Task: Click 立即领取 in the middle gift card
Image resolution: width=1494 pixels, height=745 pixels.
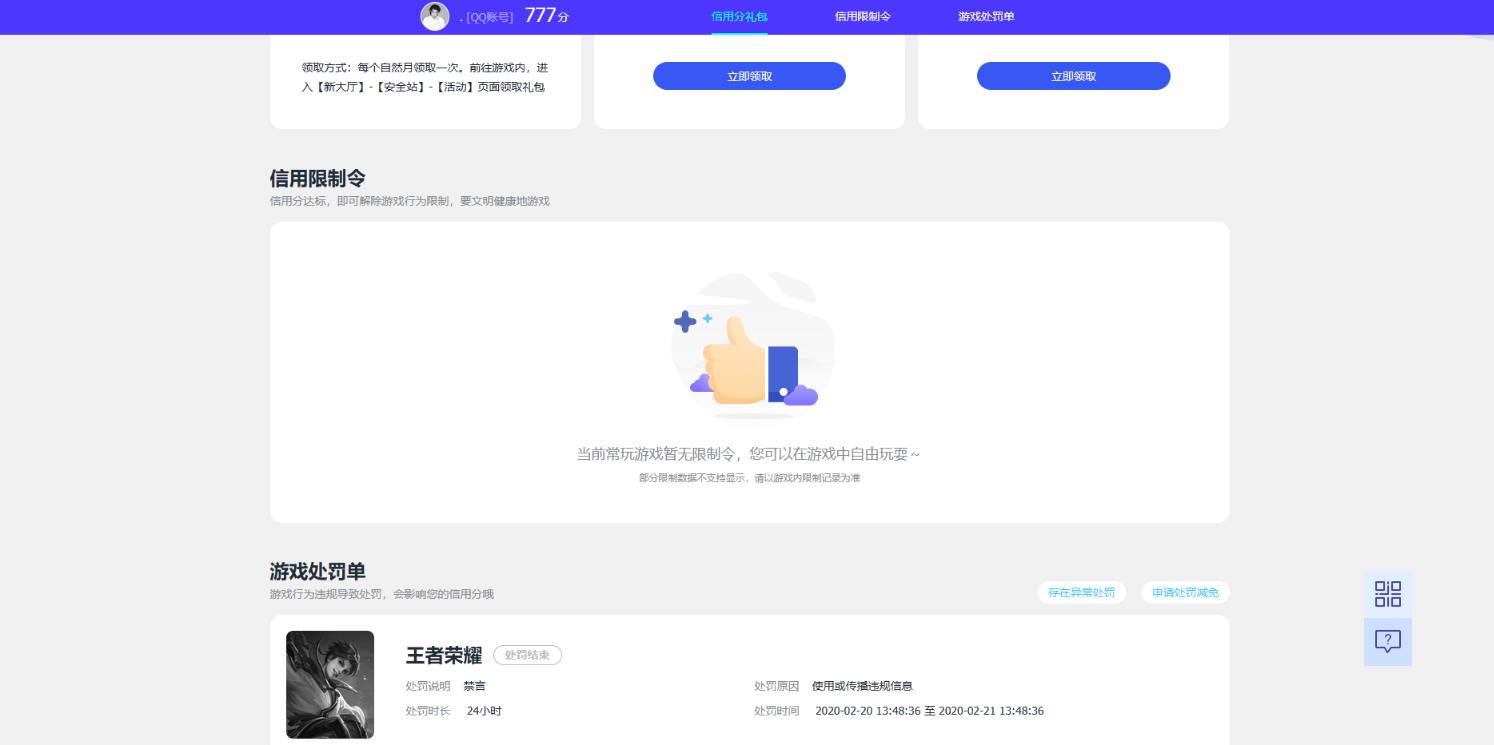Action: [750, 76]
